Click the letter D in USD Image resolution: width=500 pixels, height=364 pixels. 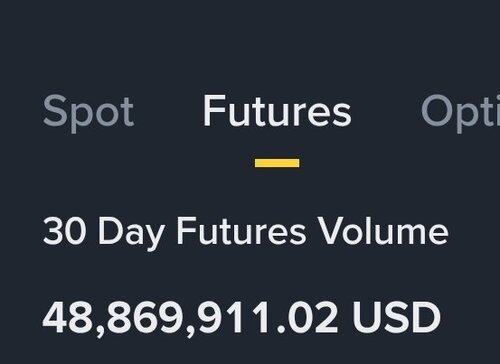pos(427,317)
